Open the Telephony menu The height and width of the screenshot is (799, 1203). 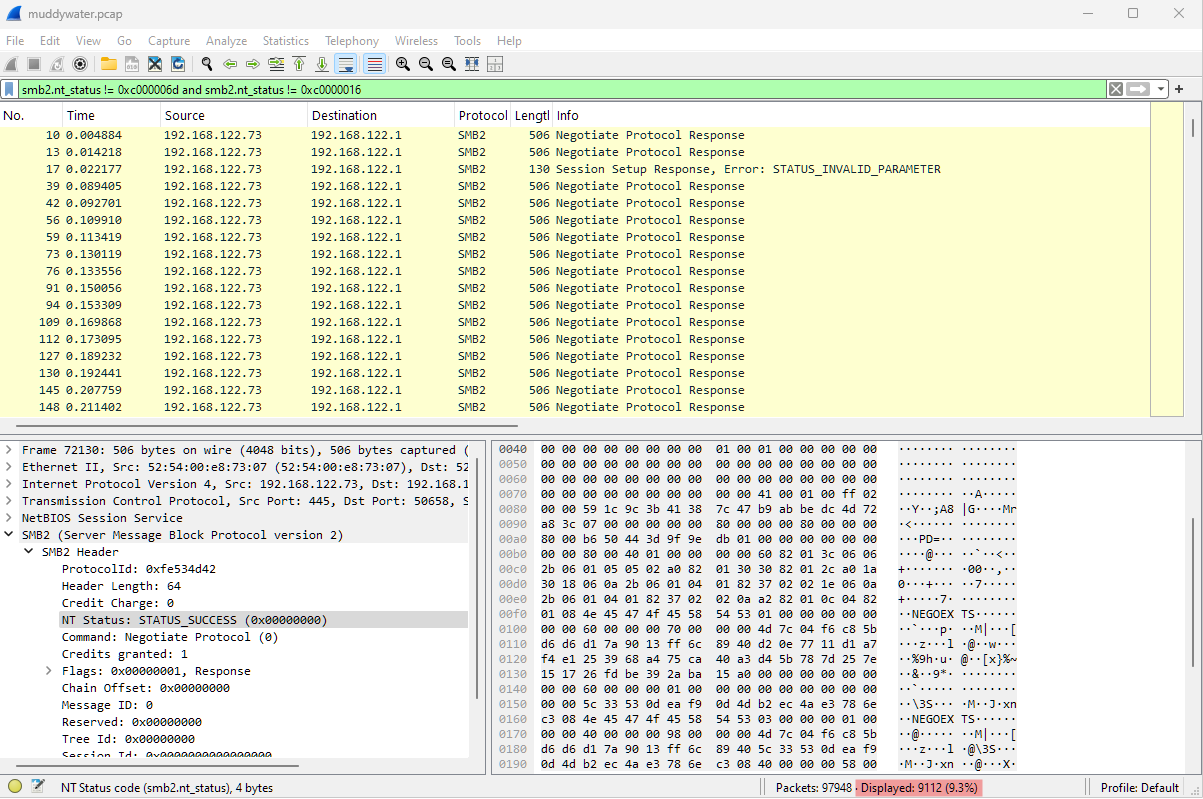click(x=352, y=41)
